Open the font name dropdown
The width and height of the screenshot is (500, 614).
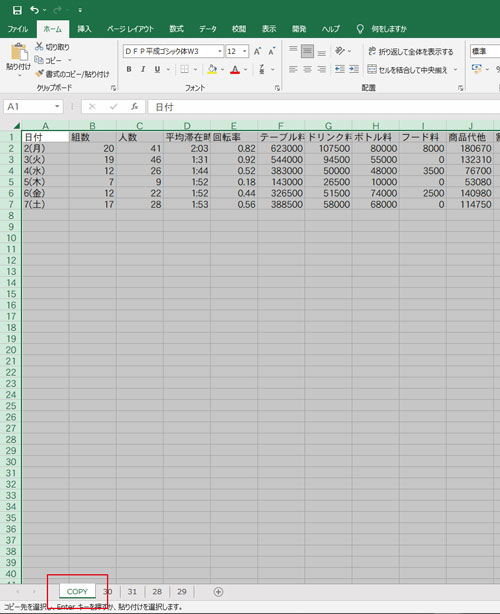tap(220, 51)
